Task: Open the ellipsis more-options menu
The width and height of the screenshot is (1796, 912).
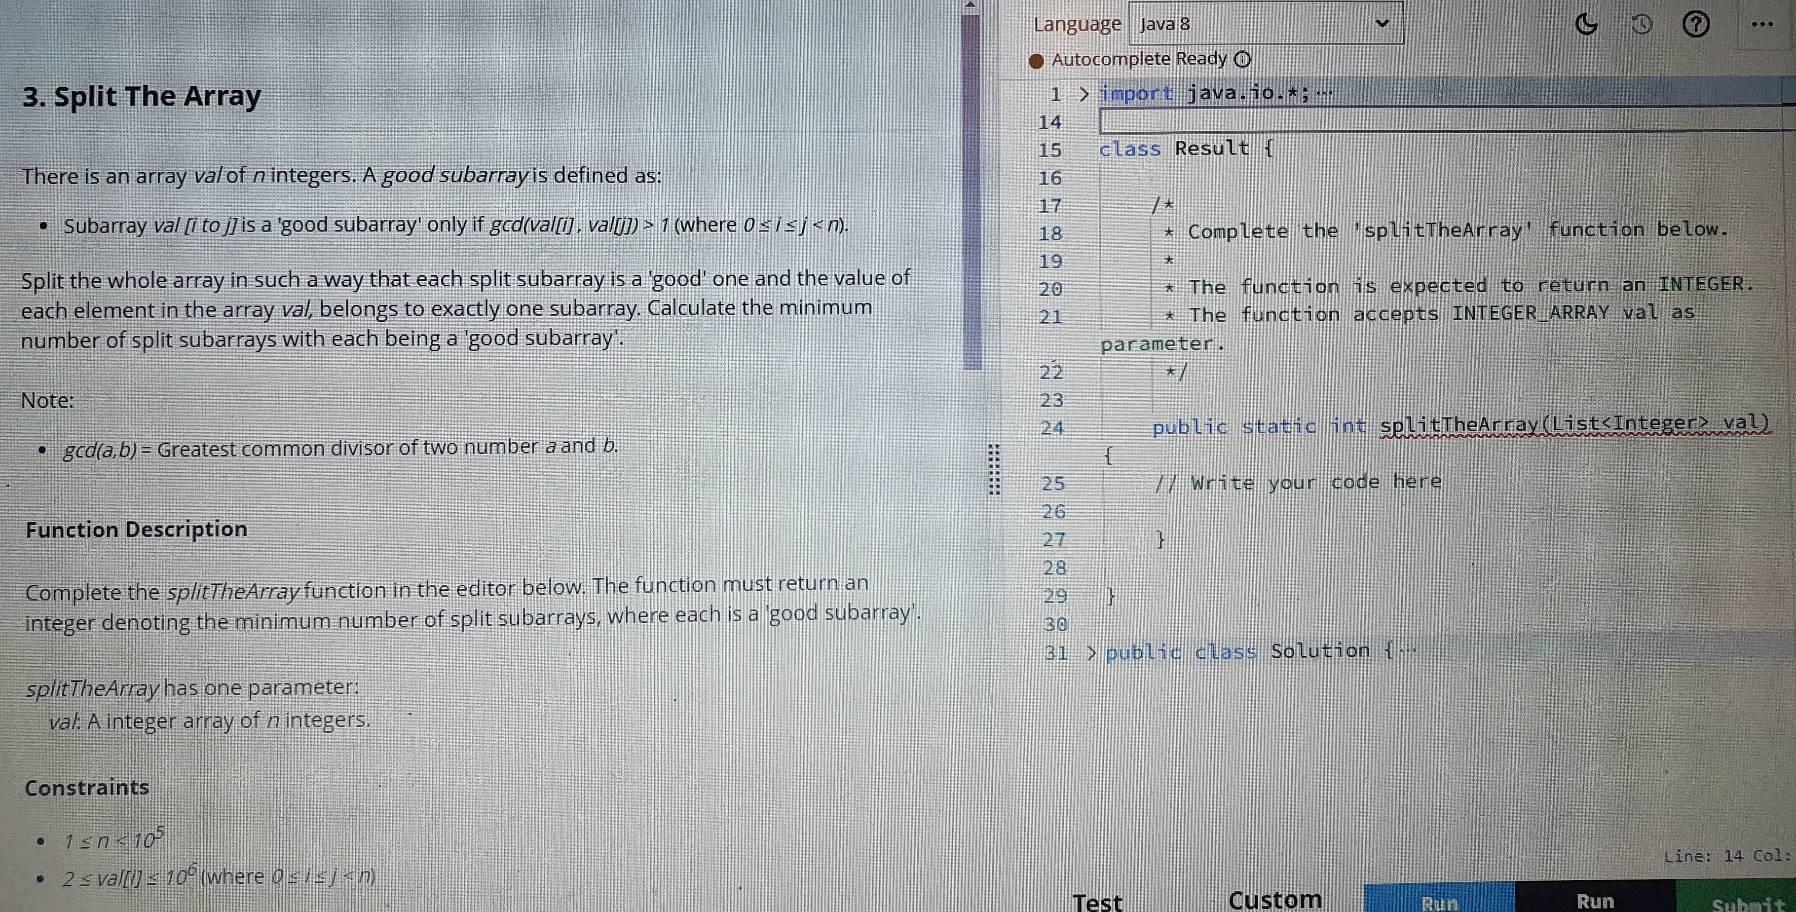Action: [1763, 23]
